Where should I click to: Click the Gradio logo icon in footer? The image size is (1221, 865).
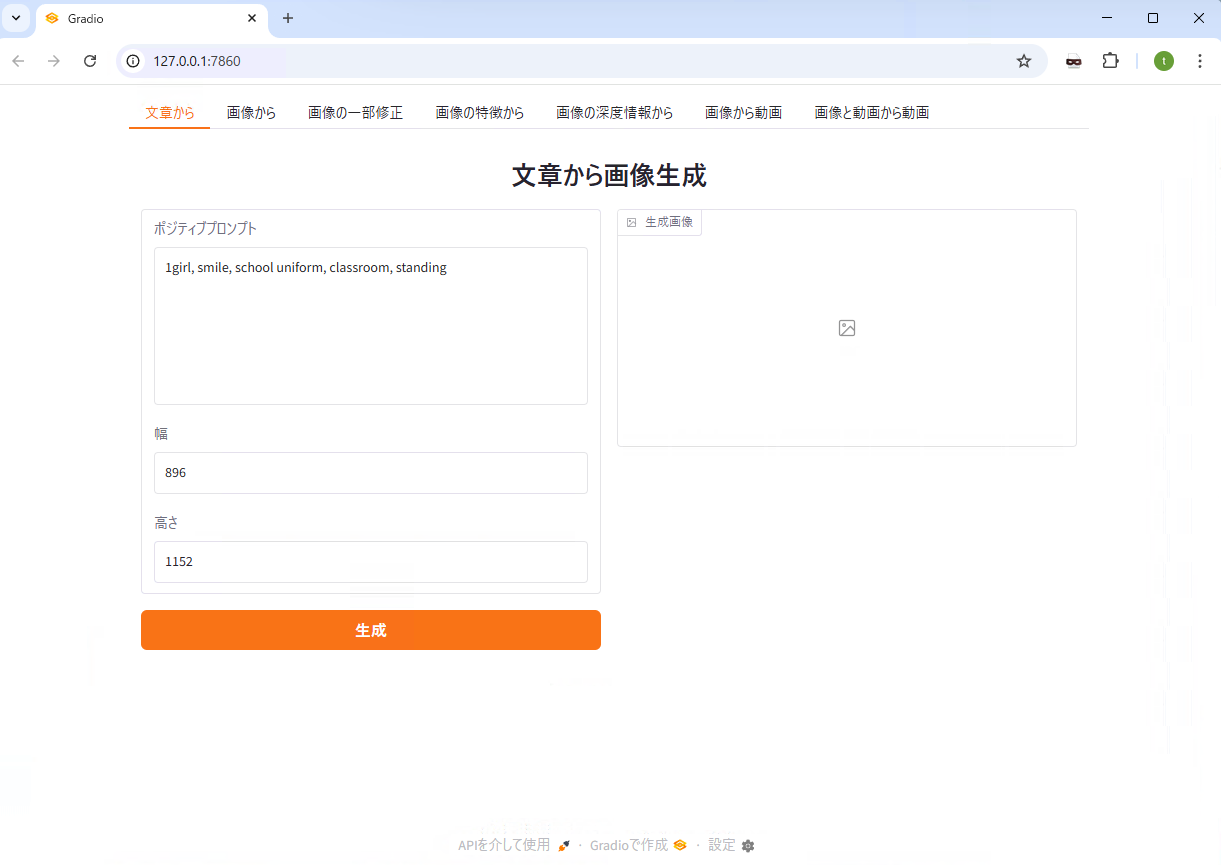click(x=680, y=846)
